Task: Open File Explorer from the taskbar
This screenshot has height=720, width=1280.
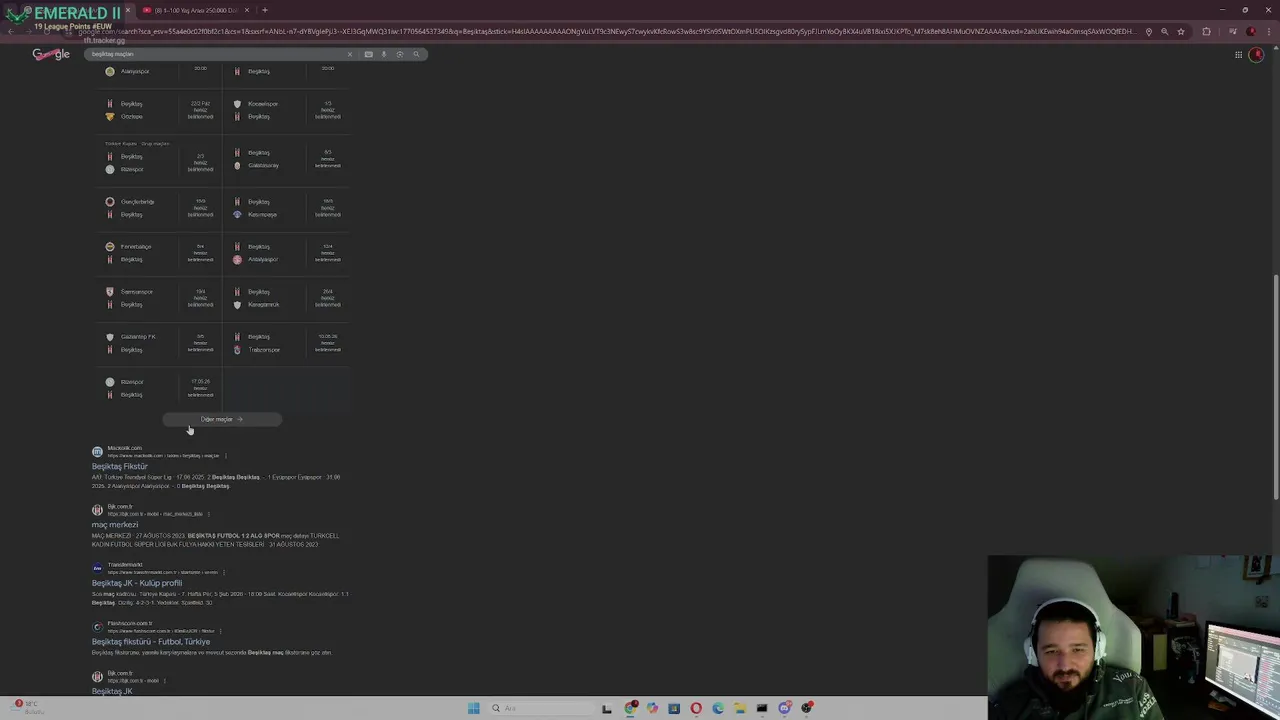Action: click(740, 708)
